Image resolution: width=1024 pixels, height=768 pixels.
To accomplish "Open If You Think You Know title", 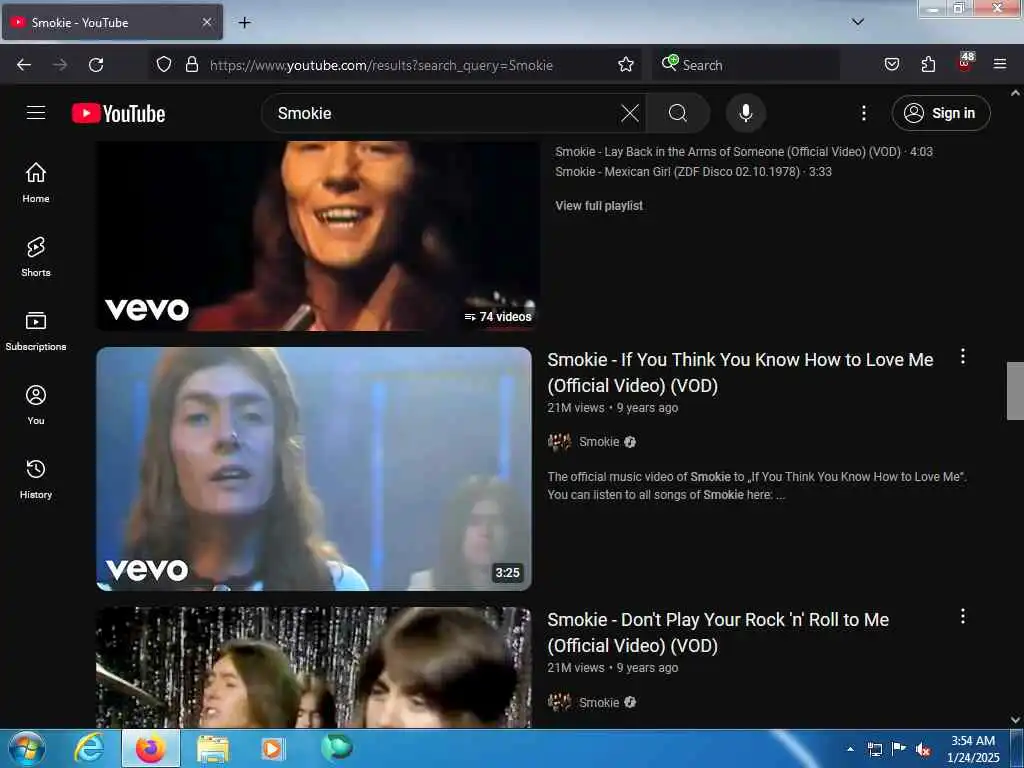I will pos(740,372).
